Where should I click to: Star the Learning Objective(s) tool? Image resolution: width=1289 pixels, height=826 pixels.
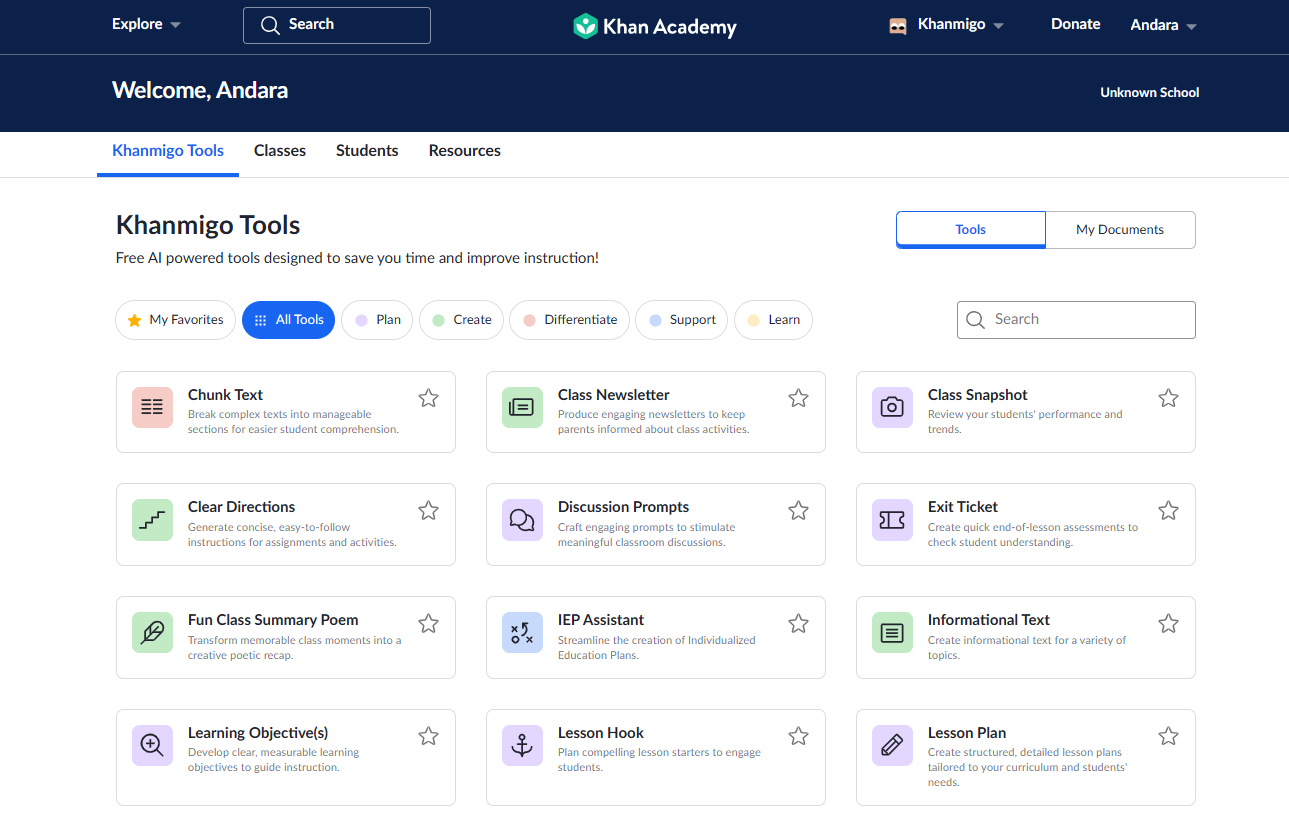click(428, 736)
